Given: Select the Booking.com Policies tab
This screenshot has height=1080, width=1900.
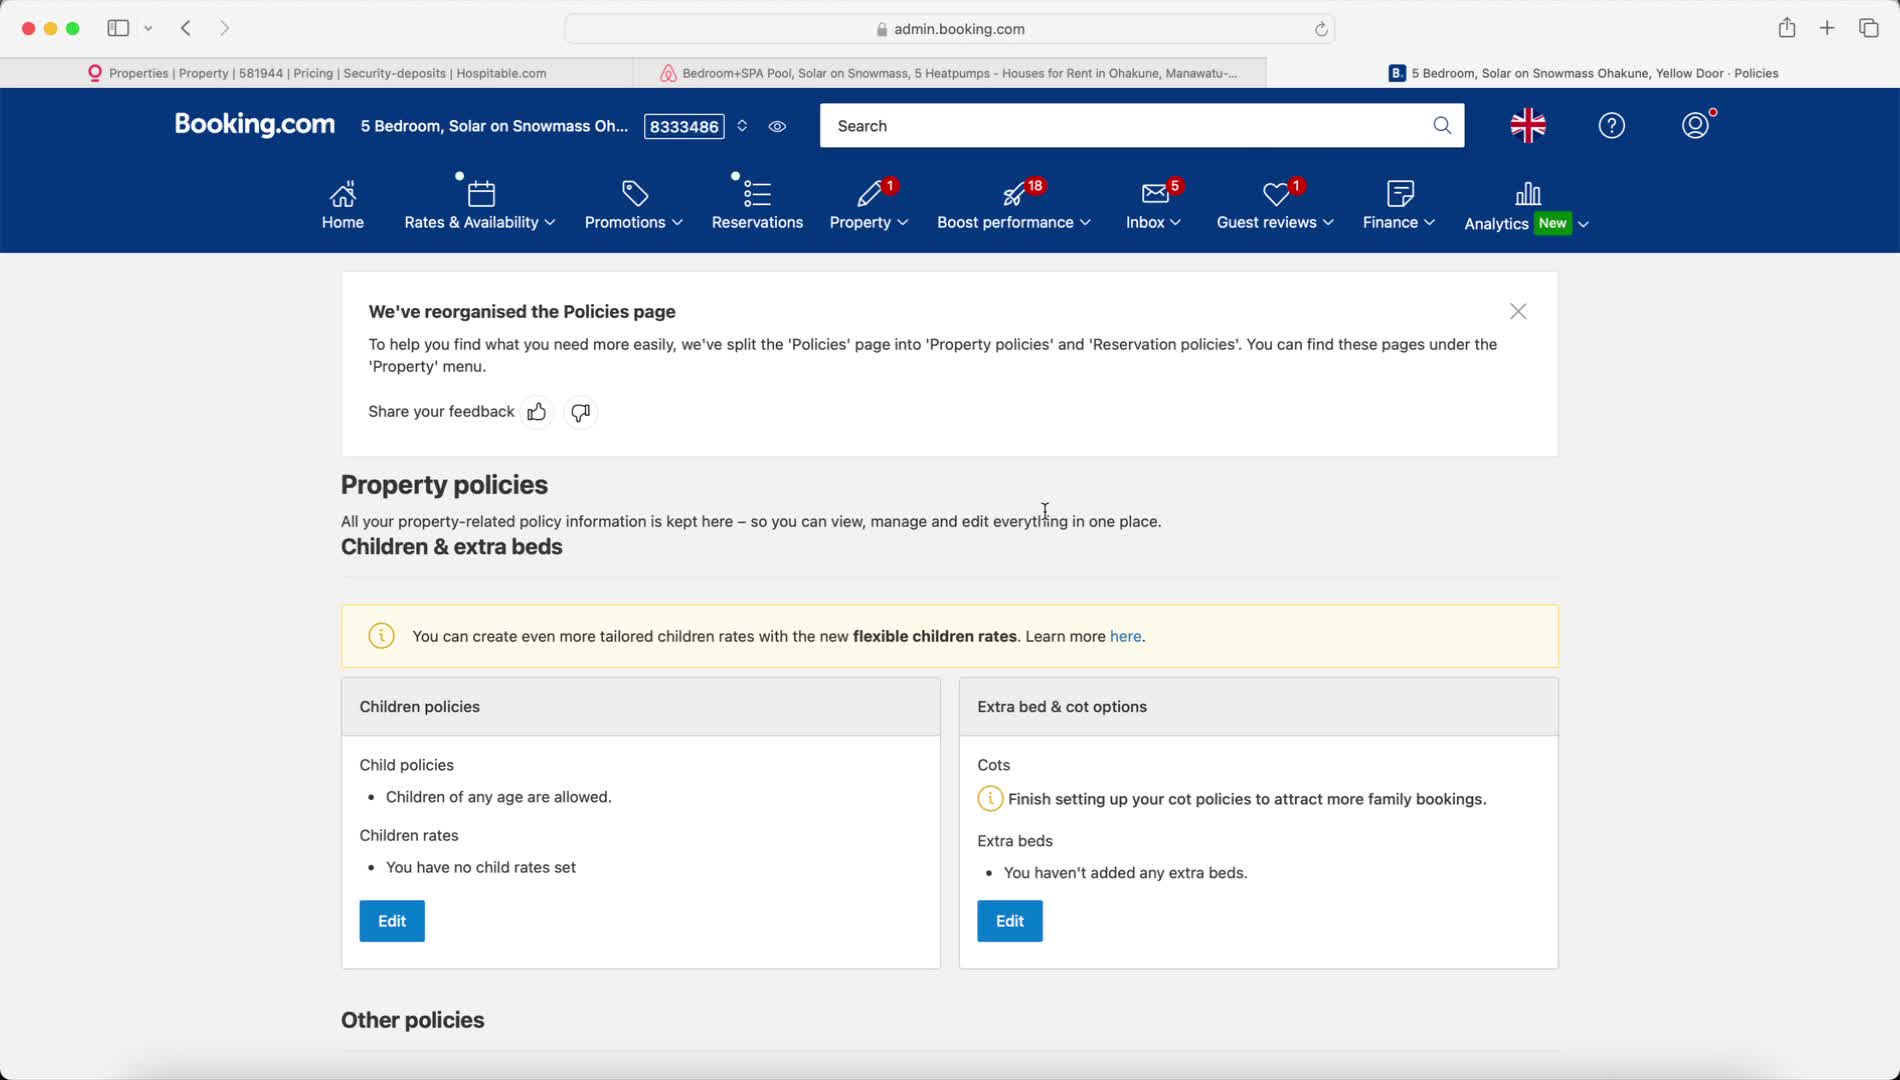Looking at the screenshot, I should coord(1583,73).
